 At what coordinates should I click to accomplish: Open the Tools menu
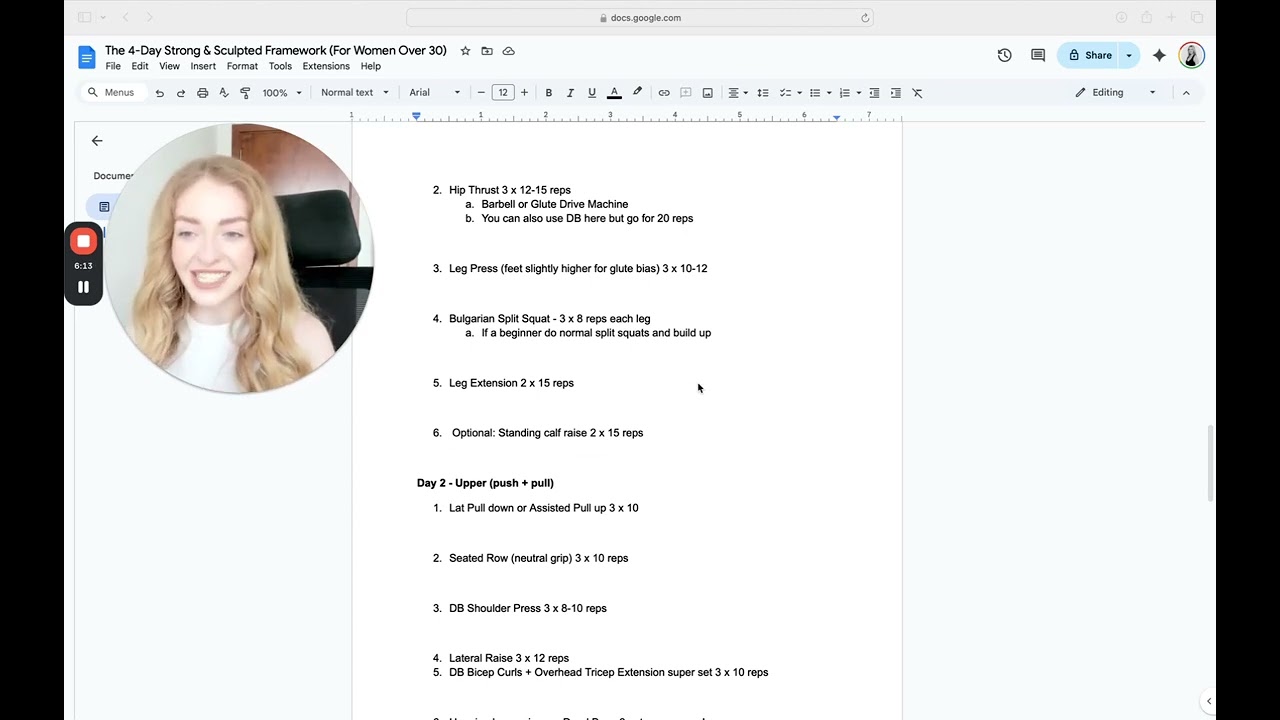[280, 66]
